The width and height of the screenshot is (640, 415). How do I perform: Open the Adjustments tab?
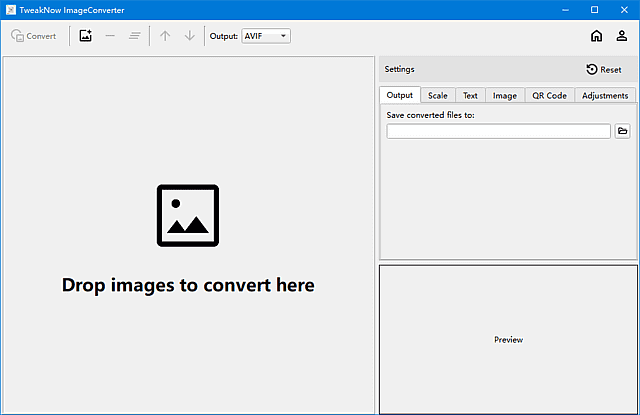click(605, 96)
